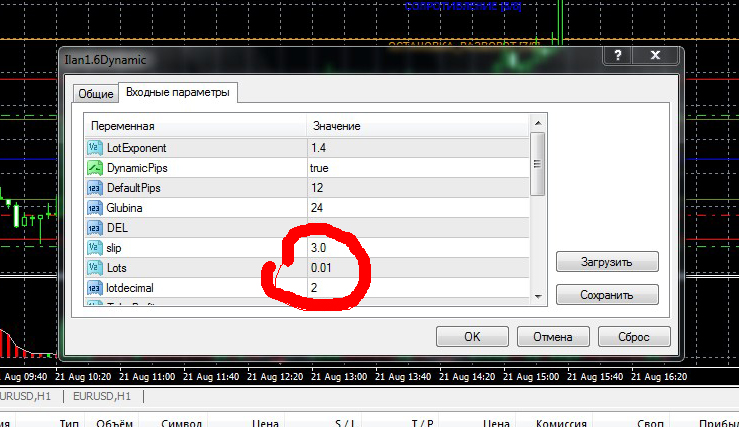Image resolution: width=739 pixels, height=427 pixels.
Task: Click the Отмена button
Action: pyautogui.click(x=553, y=337)
